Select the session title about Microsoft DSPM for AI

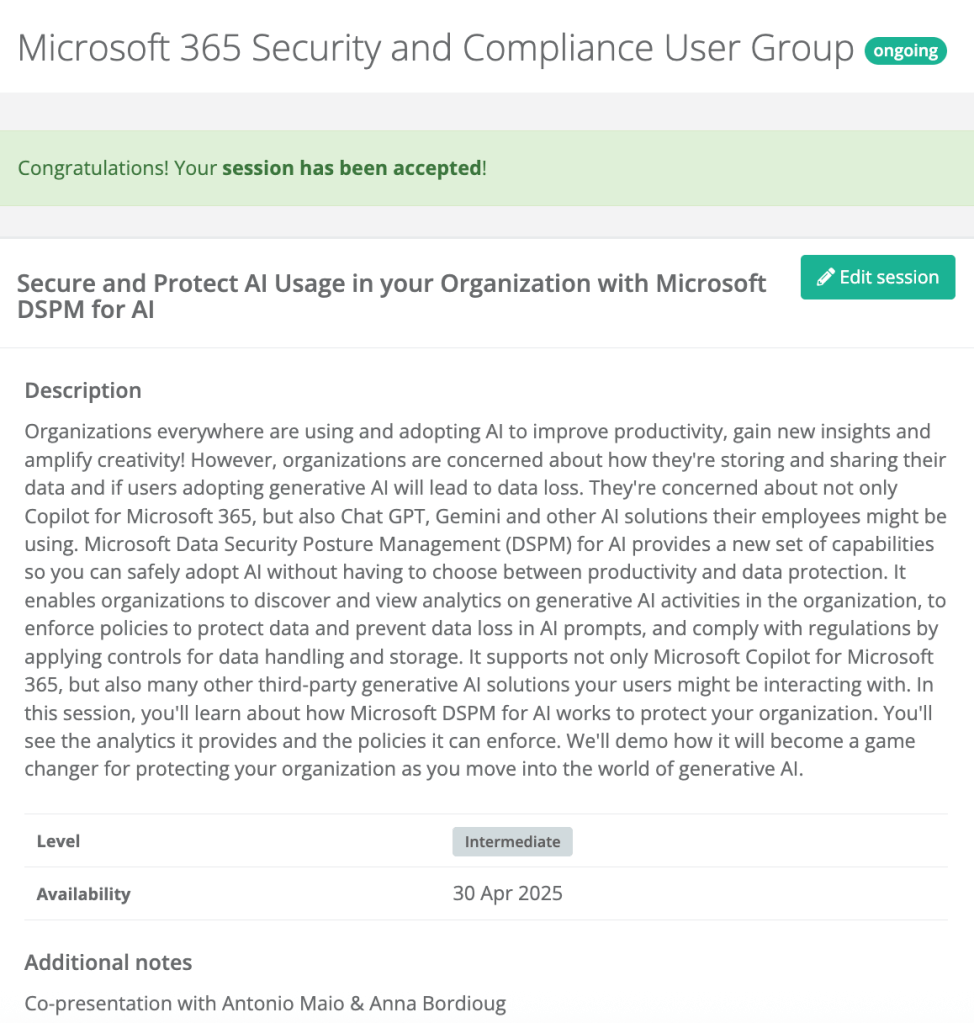391,296
